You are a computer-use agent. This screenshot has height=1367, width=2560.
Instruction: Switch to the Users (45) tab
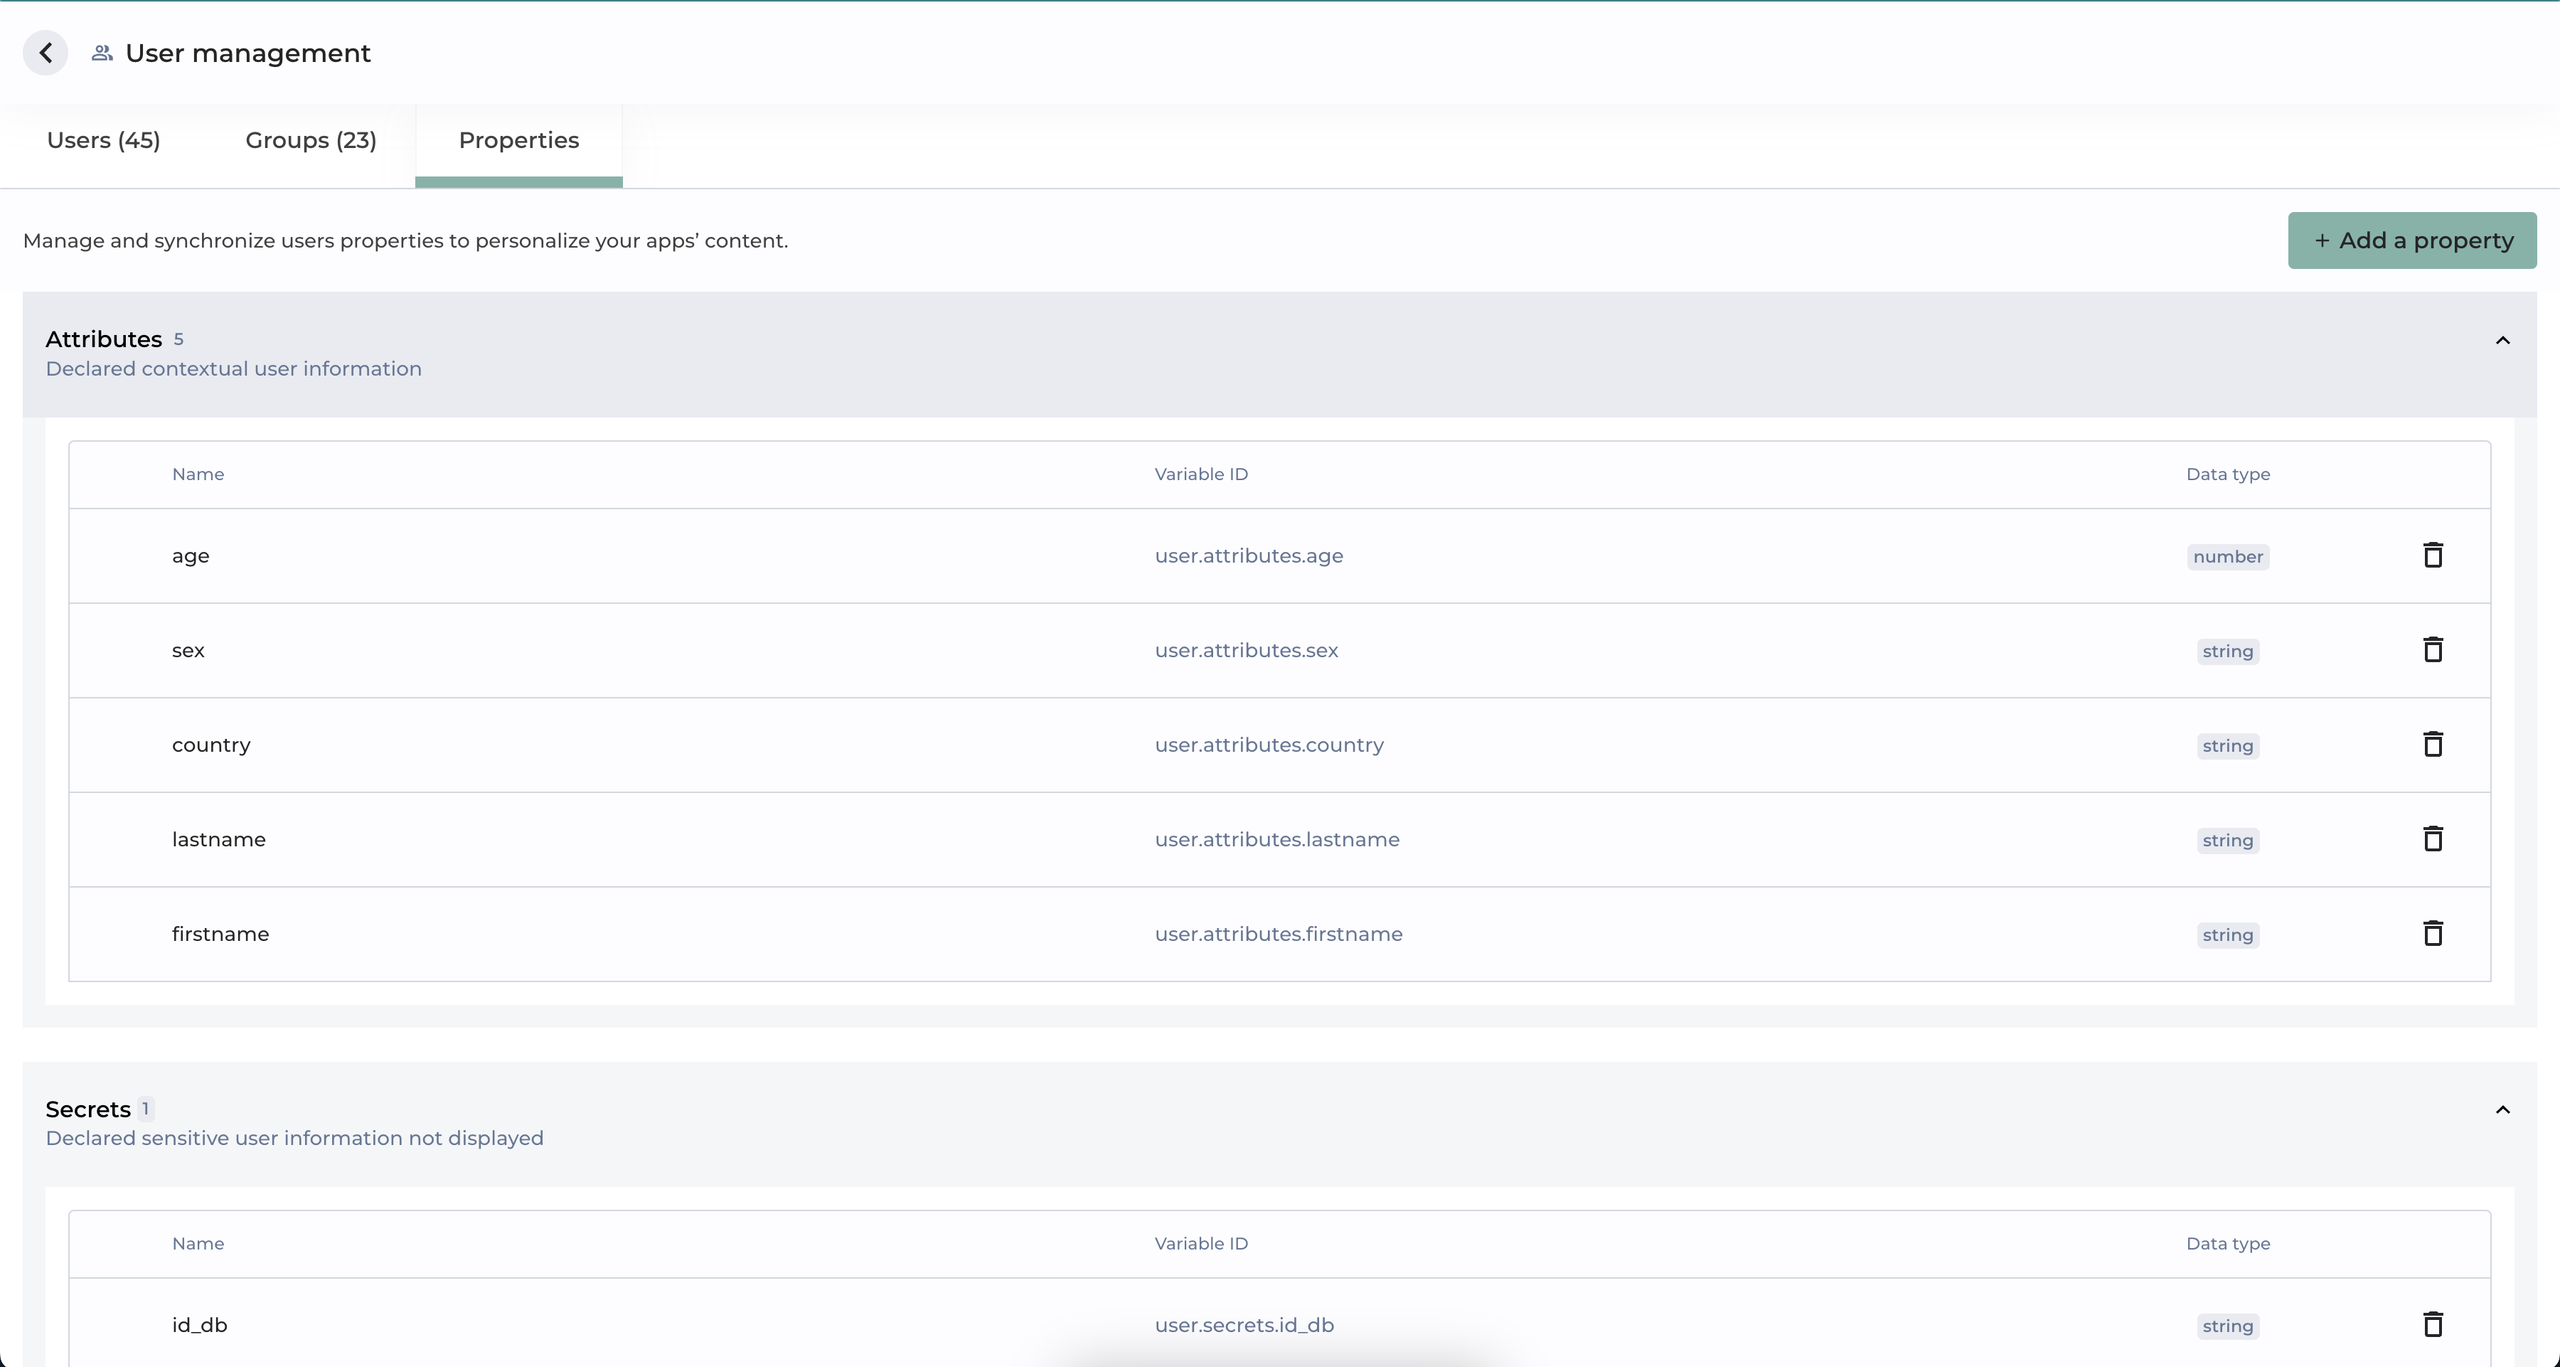pos(103,140)
